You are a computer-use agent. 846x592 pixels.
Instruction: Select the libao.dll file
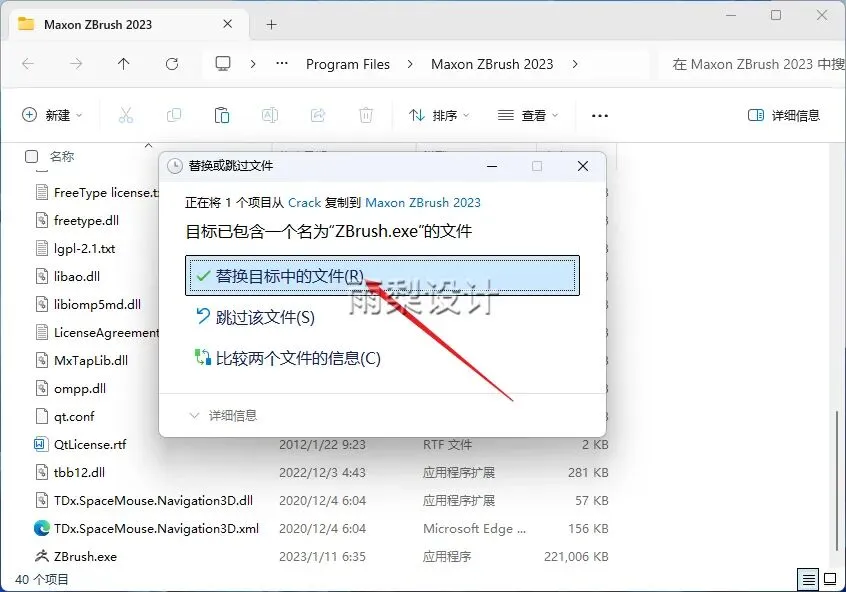(x=77, y=276)
